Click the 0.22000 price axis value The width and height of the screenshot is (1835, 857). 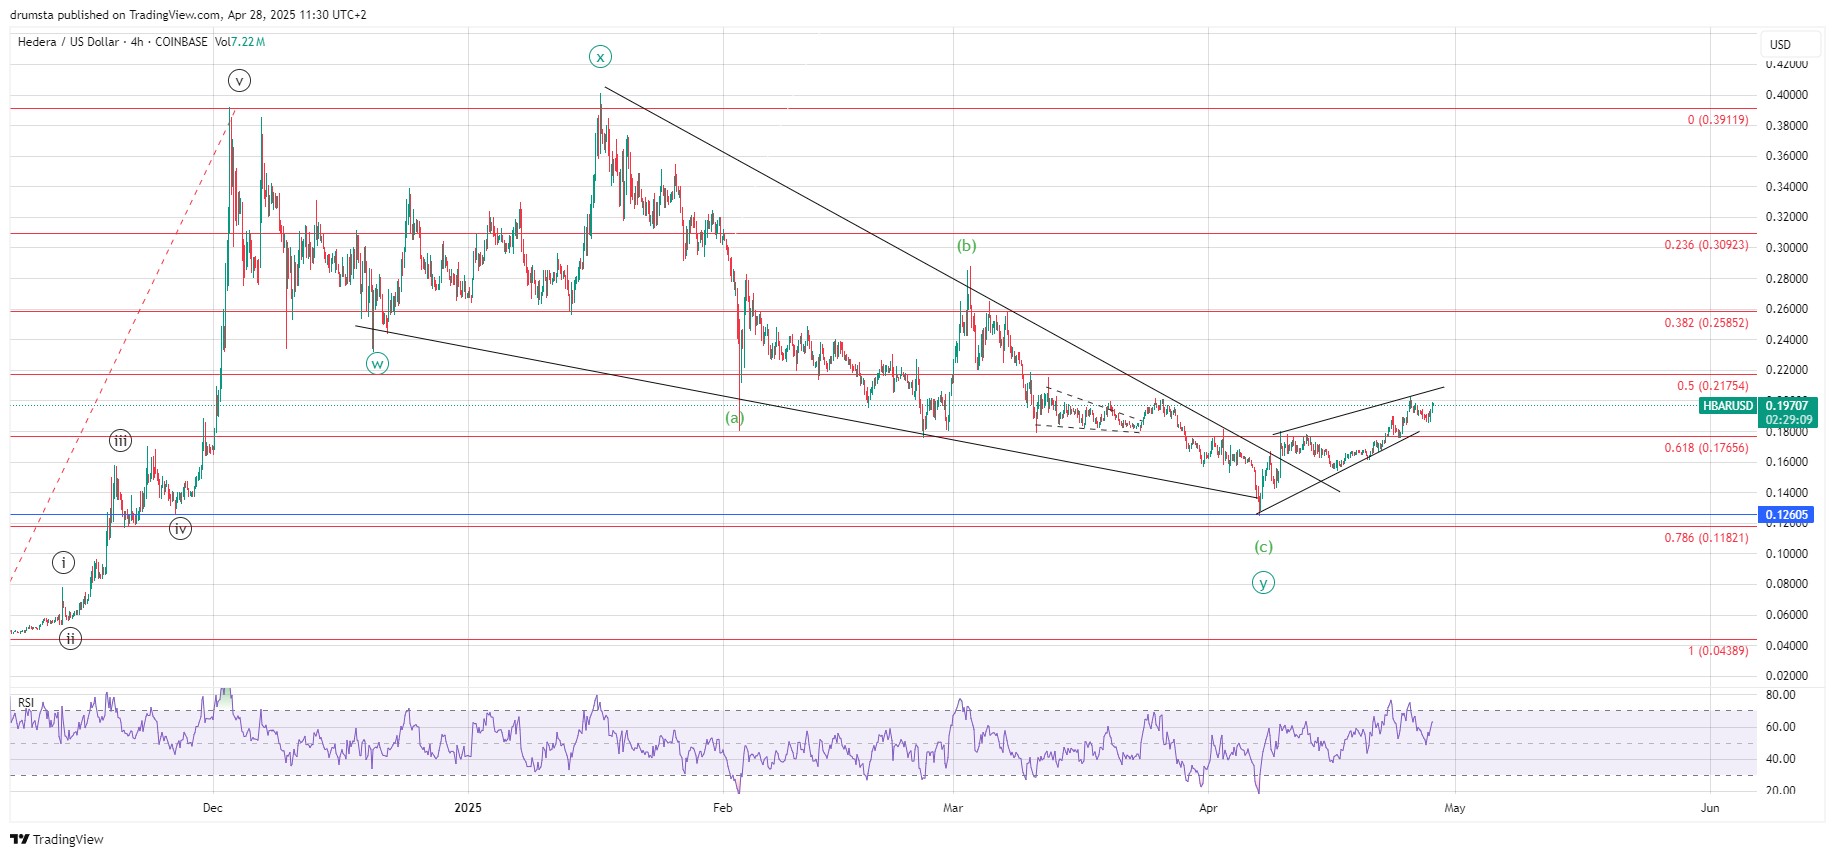click(x=1786, y=370)
